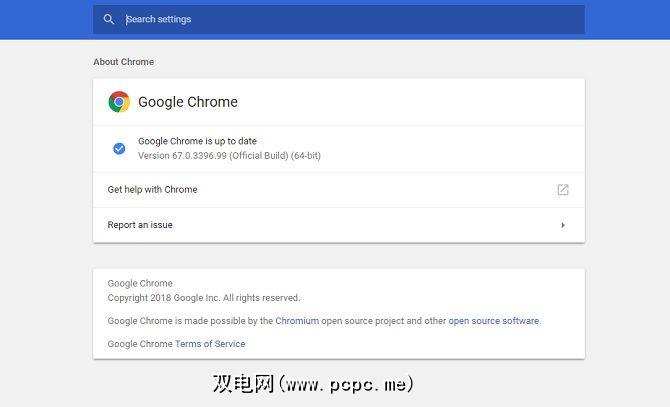
Task: Click the blue up-to-date checkmark icon
Action: 119,148
